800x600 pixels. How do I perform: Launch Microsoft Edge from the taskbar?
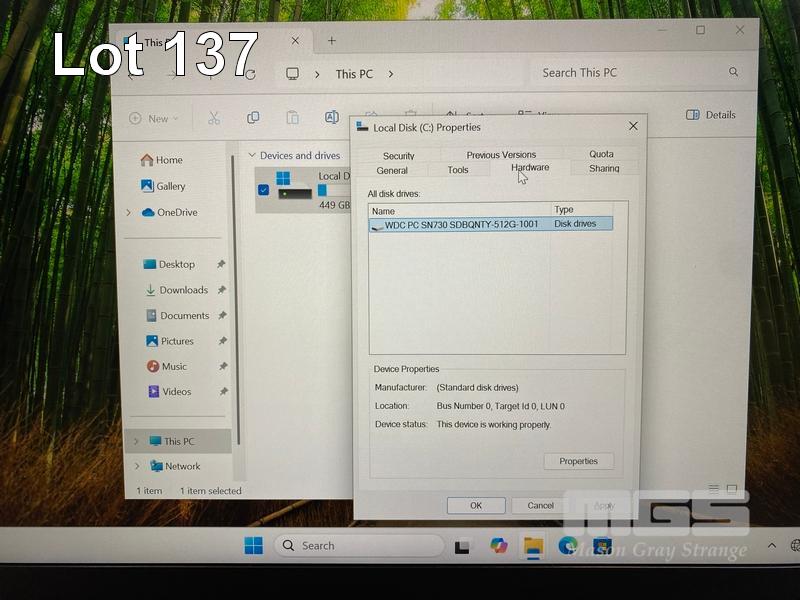click(x=567, y=546)
